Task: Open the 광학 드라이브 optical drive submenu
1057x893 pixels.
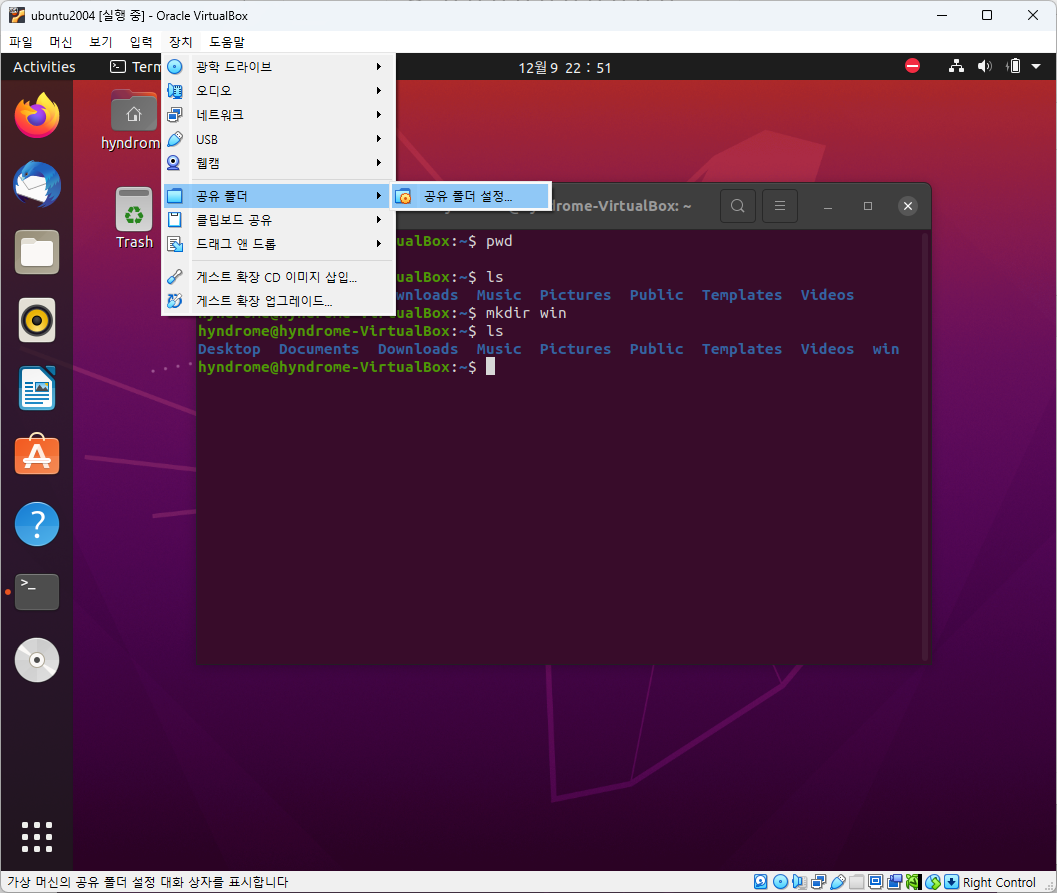Action: click(278, 67)
